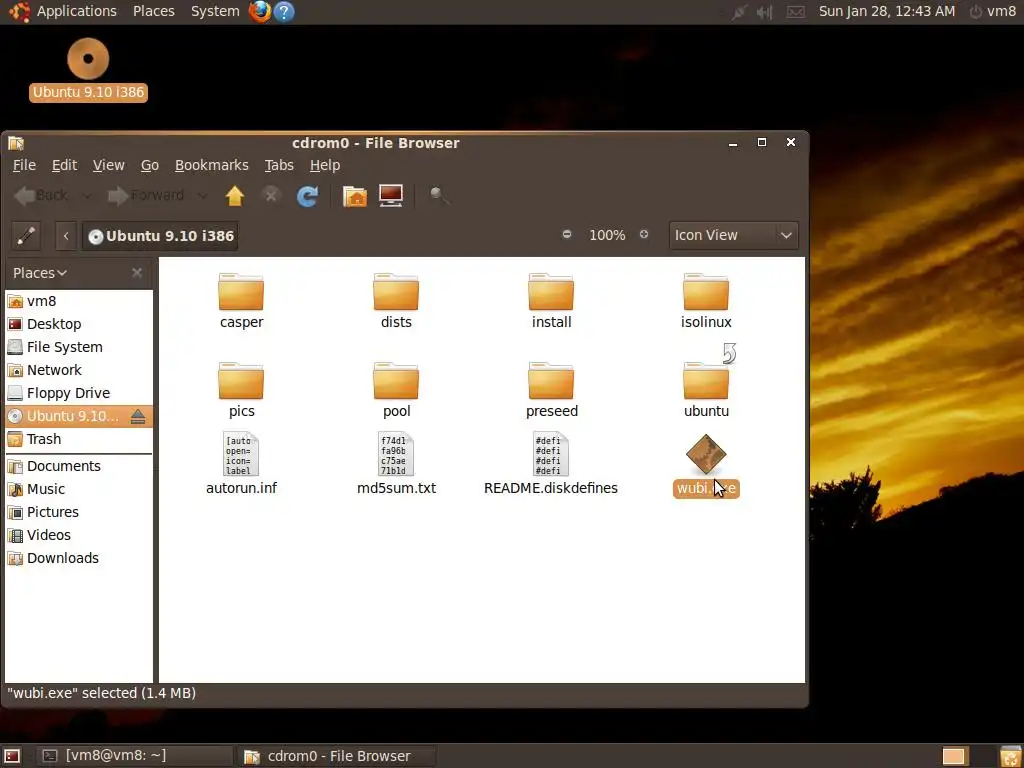The image size is (1024, 768).
Task: Switch to the vm8@vm8 terminal window
Action: tap(133, 756)
